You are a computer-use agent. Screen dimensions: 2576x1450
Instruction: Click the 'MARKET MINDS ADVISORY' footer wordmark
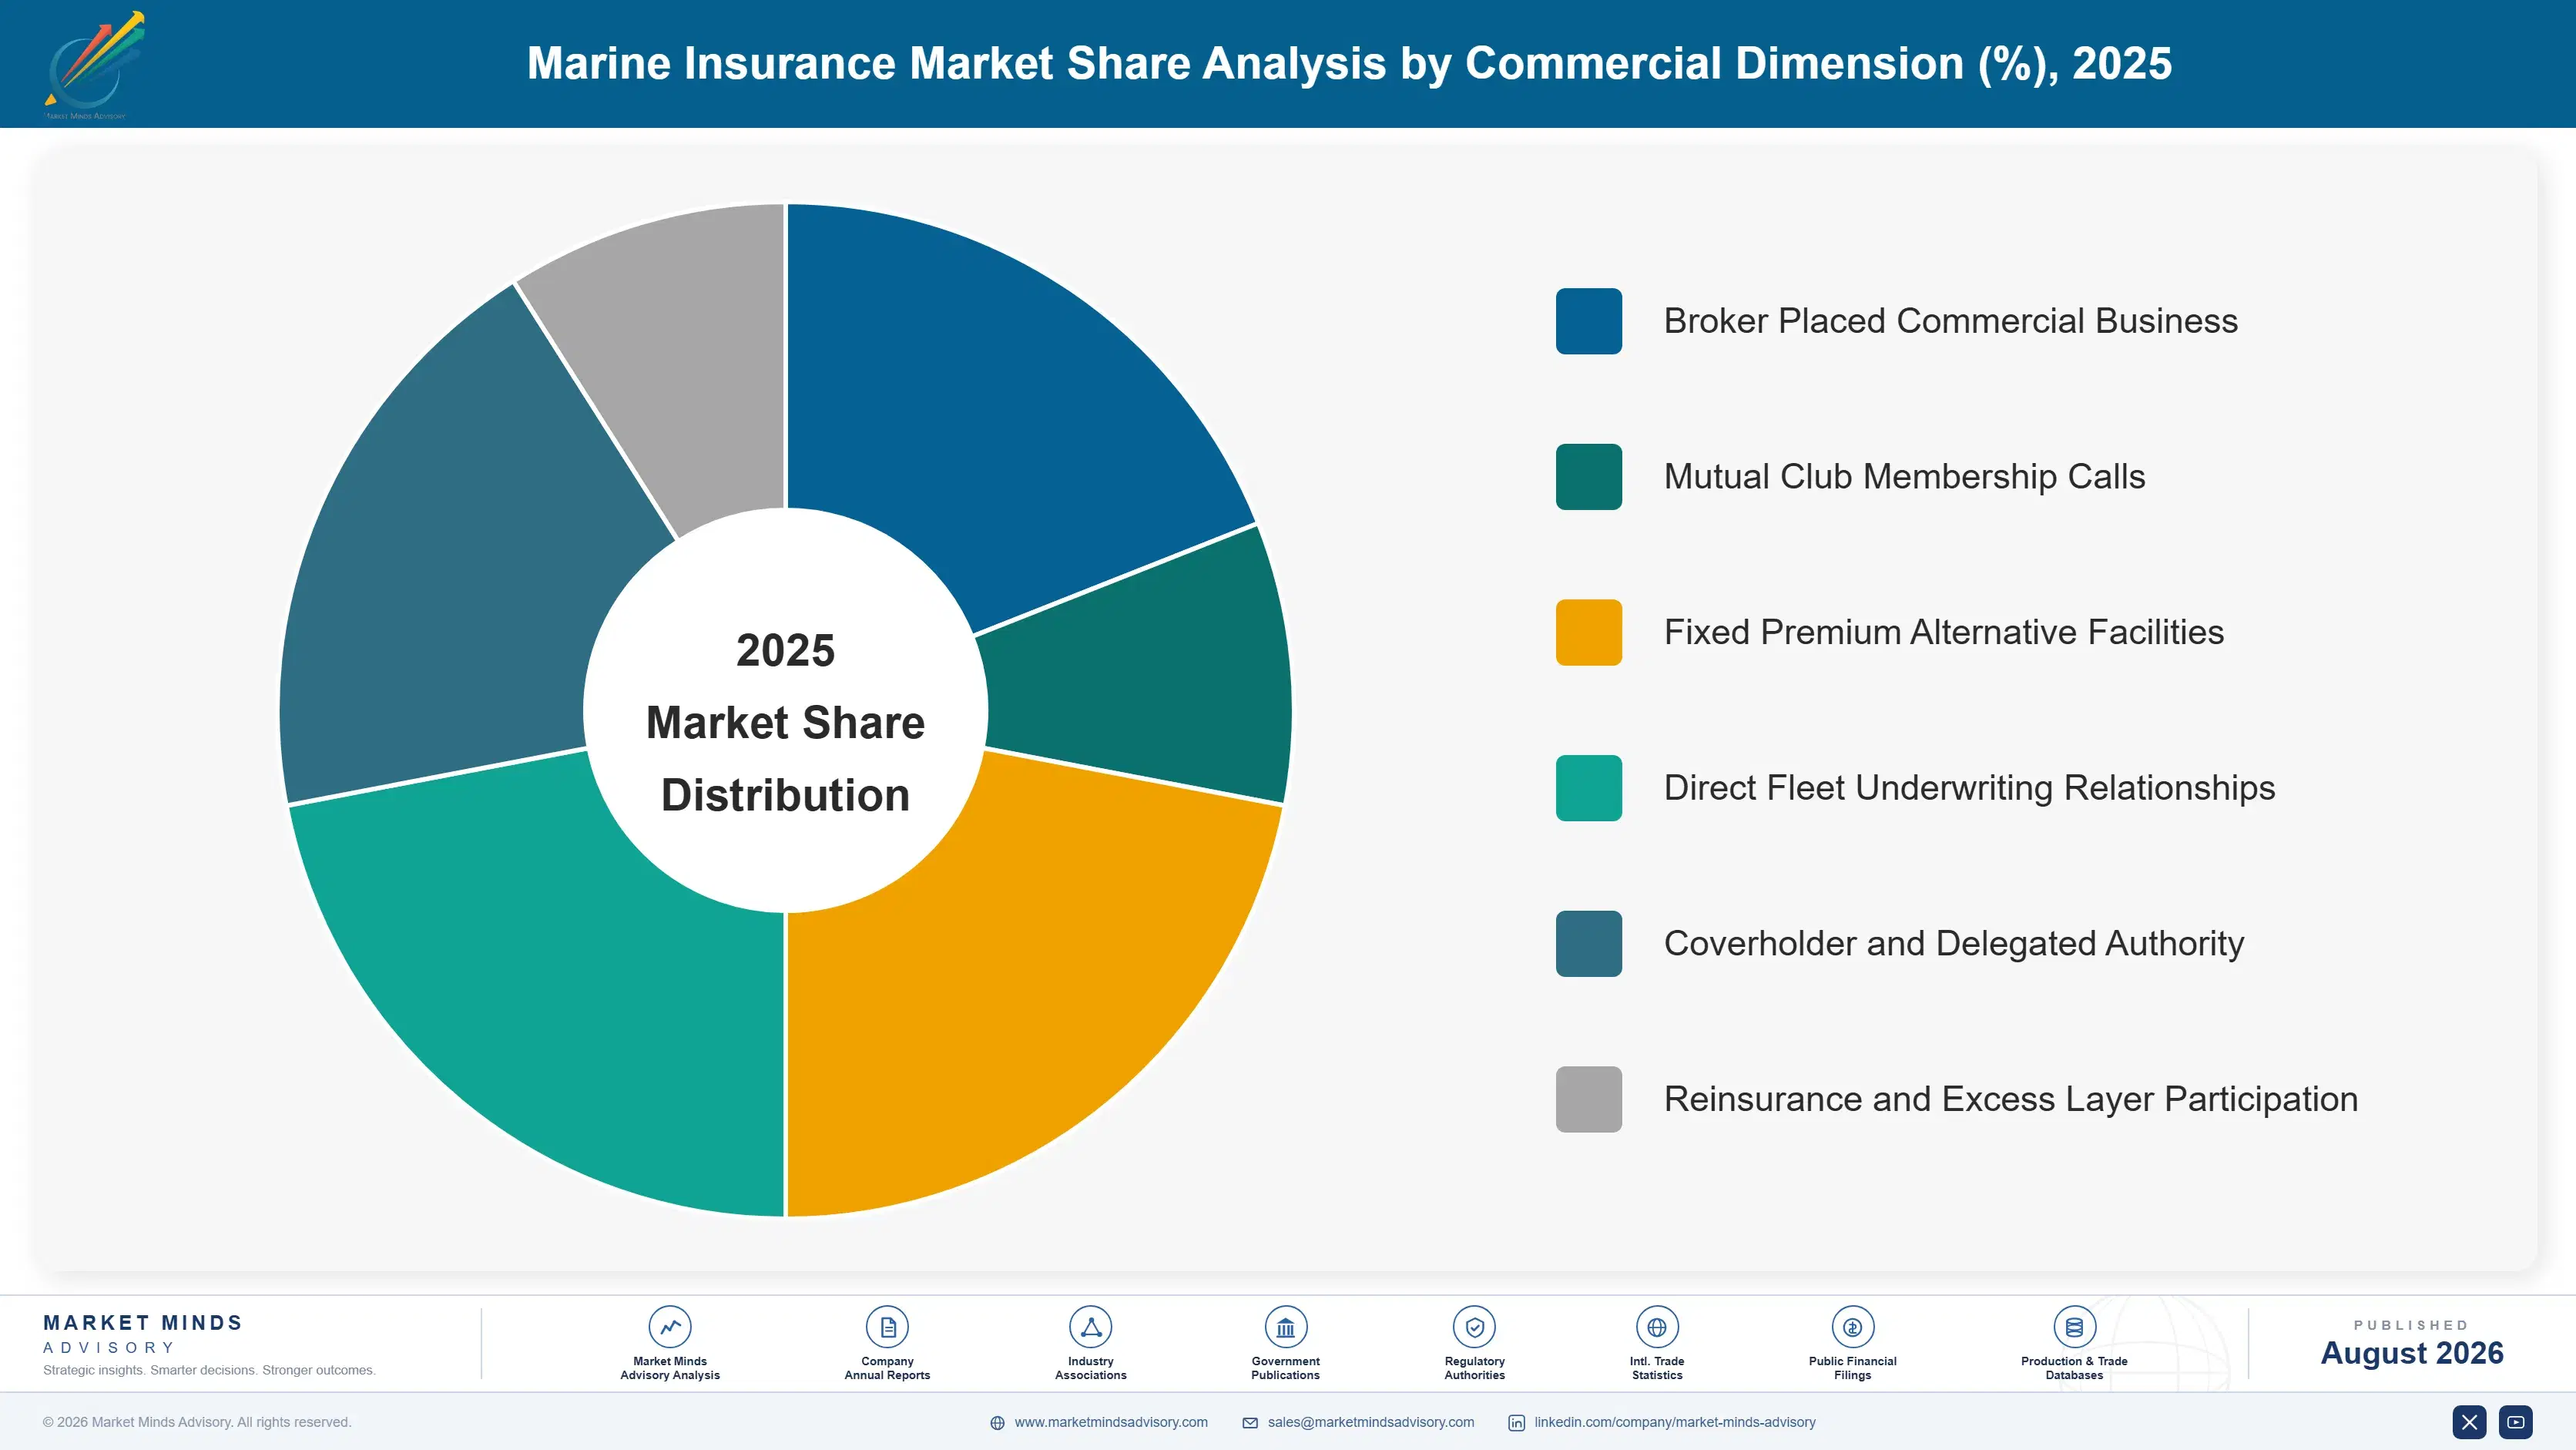click(x=142, y=1334)
